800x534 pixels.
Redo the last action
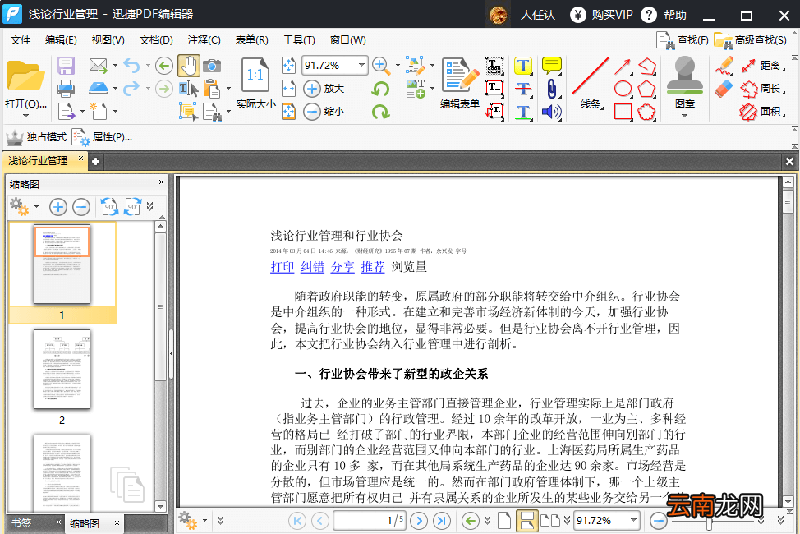coord(132,88)
